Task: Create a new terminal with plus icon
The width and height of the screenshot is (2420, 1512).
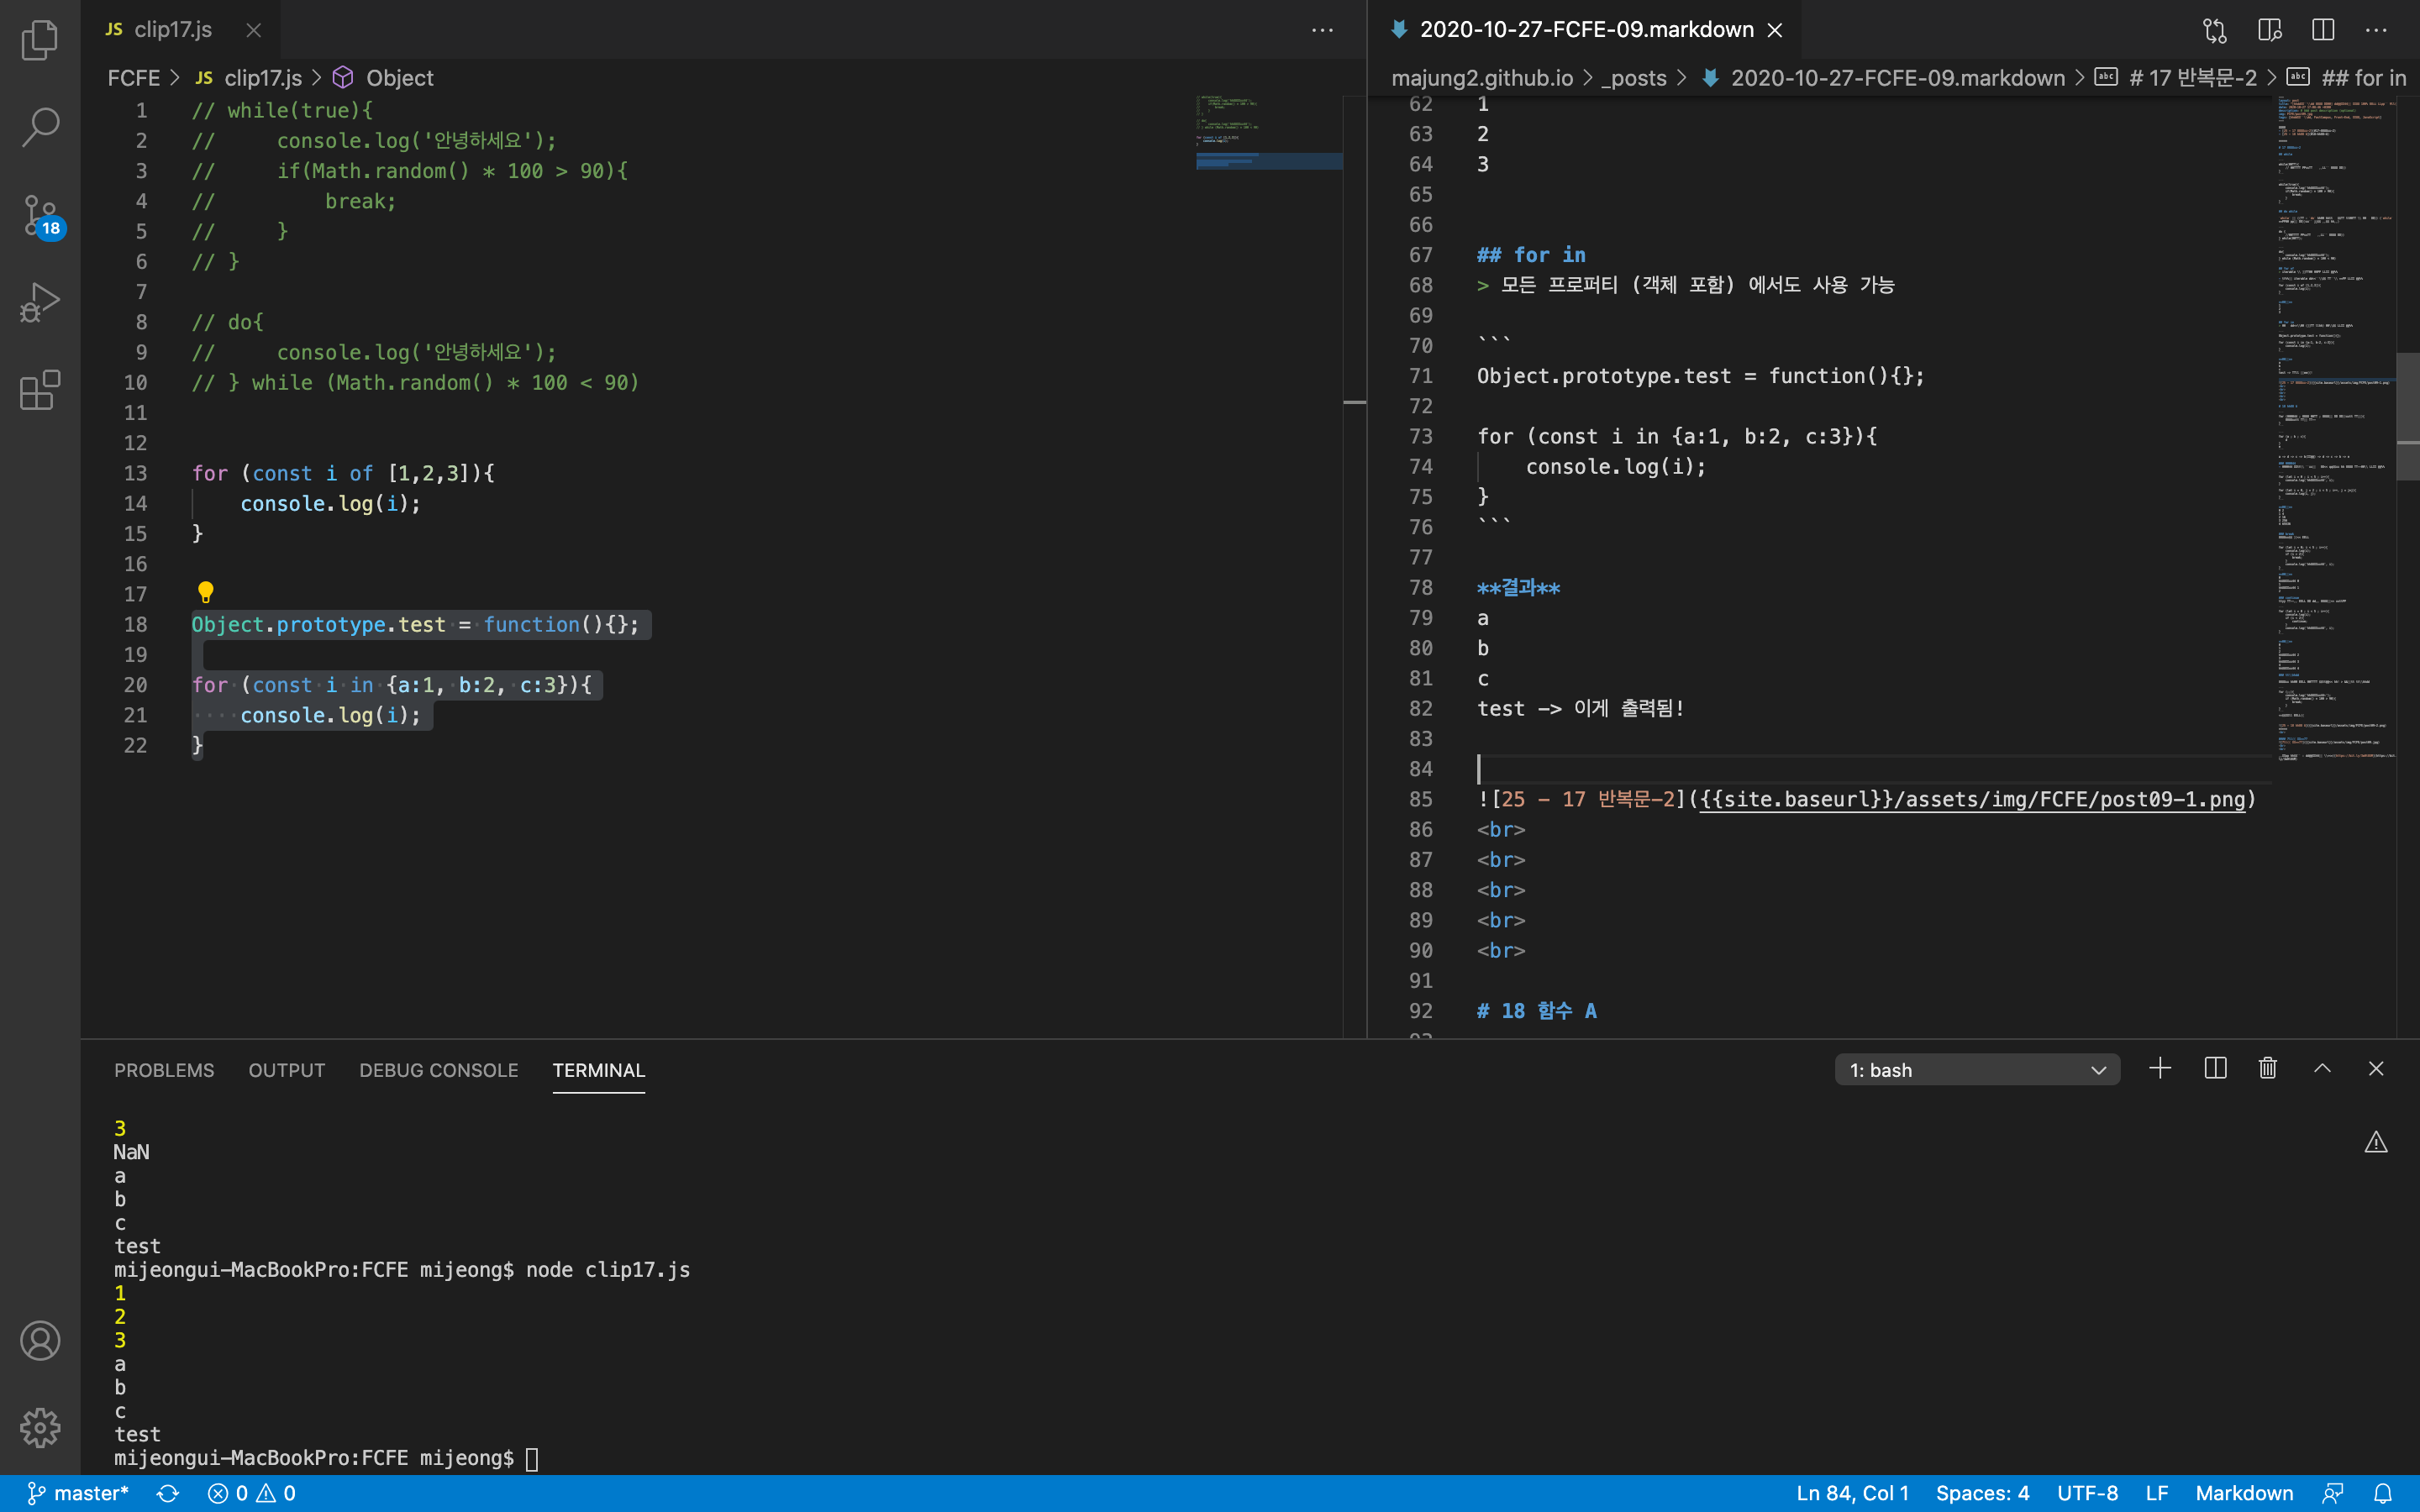Action: tap(2160, 1068)
